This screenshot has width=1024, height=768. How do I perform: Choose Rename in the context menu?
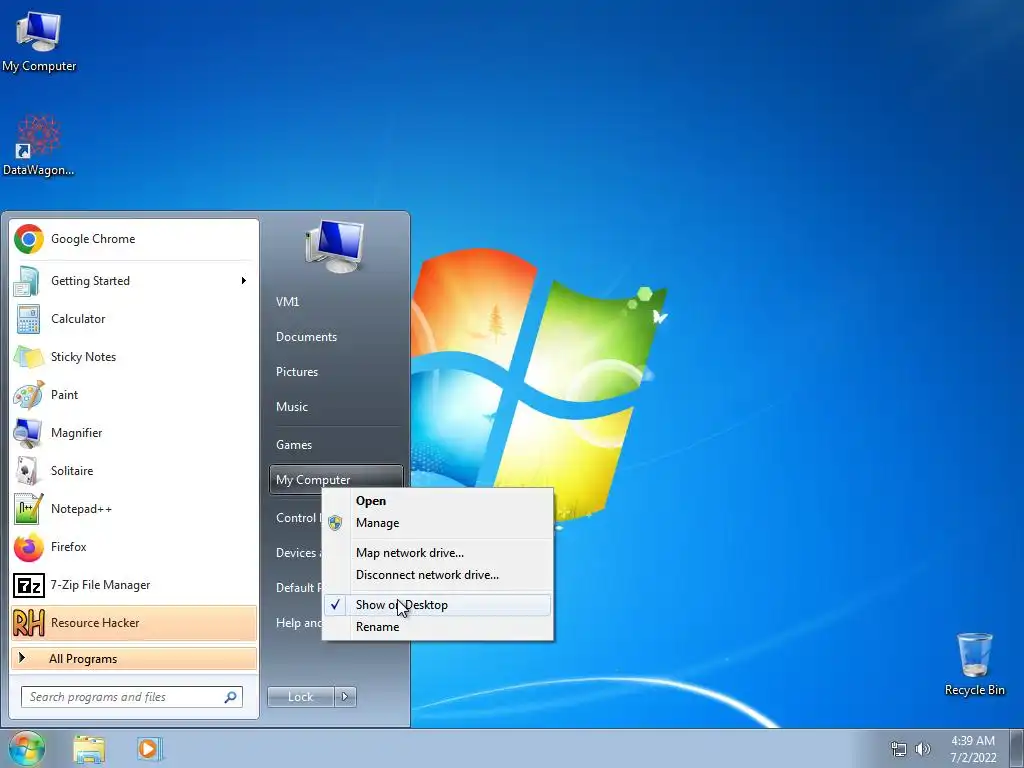[x=438, y=627]
